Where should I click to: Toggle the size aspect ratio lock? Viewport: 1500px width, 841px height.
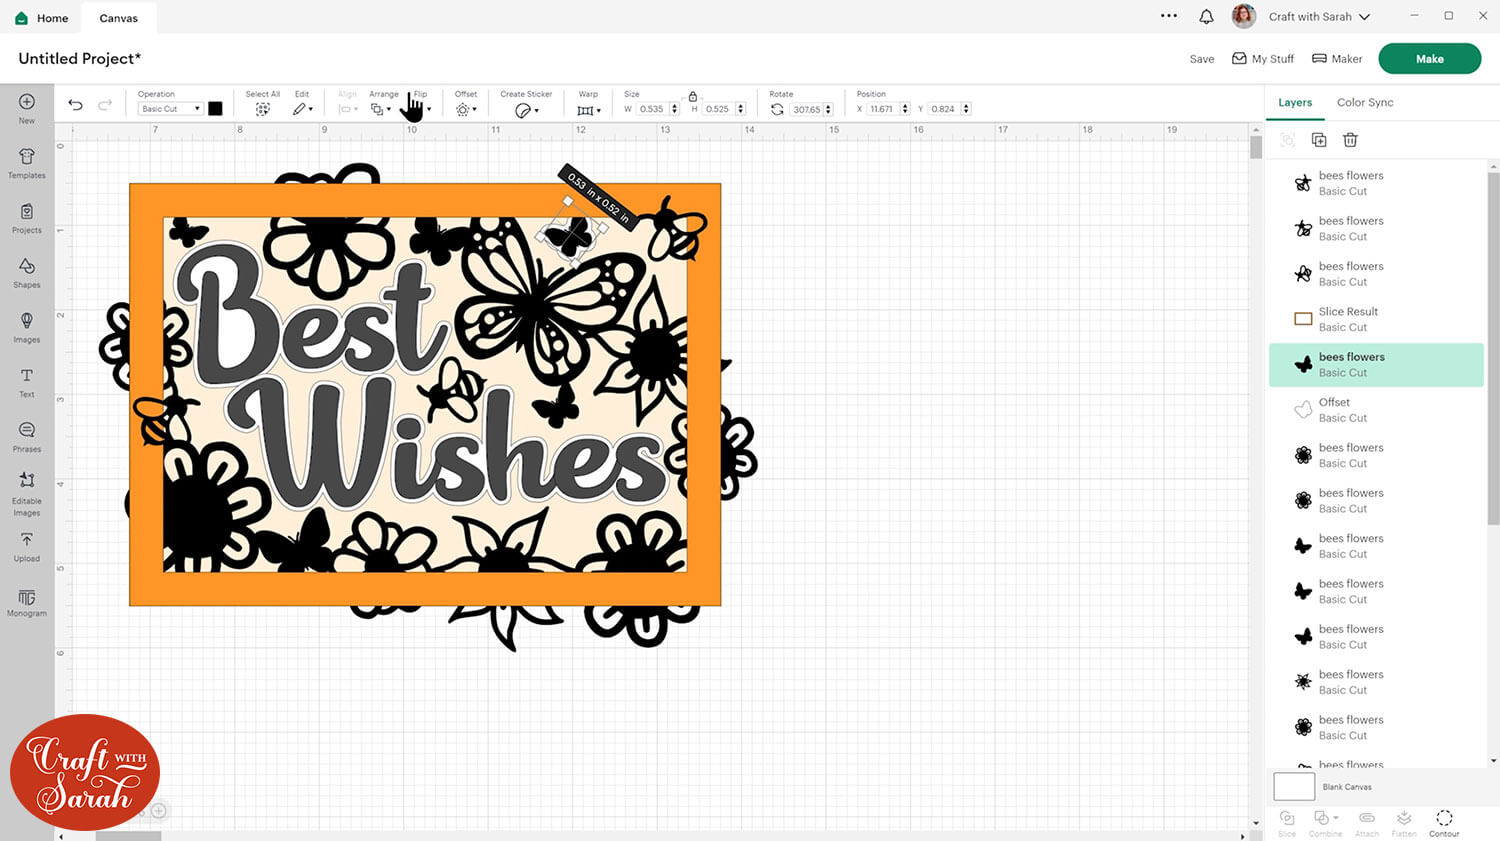(x=692, y=96)
